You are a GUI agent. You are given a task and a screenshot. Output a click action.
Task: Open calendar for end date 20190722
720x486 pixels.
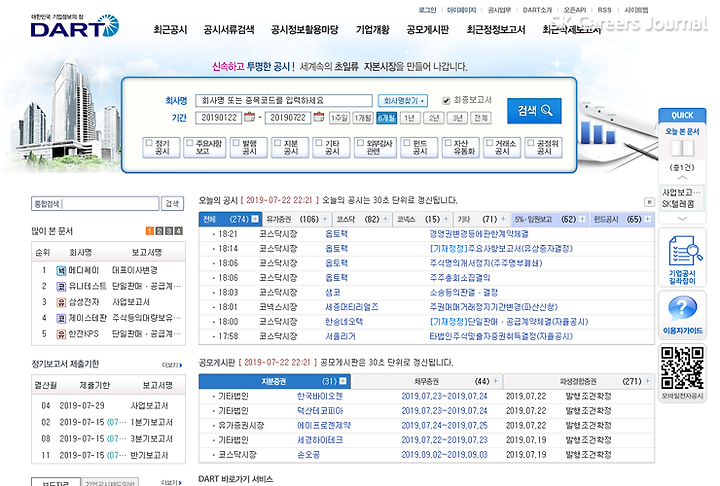(319, 117)
